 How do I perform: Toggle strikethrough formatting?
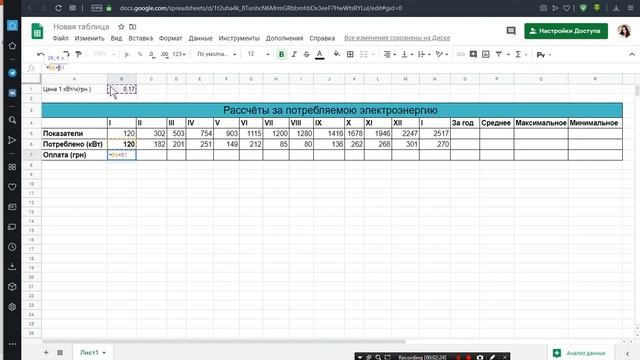307,54
